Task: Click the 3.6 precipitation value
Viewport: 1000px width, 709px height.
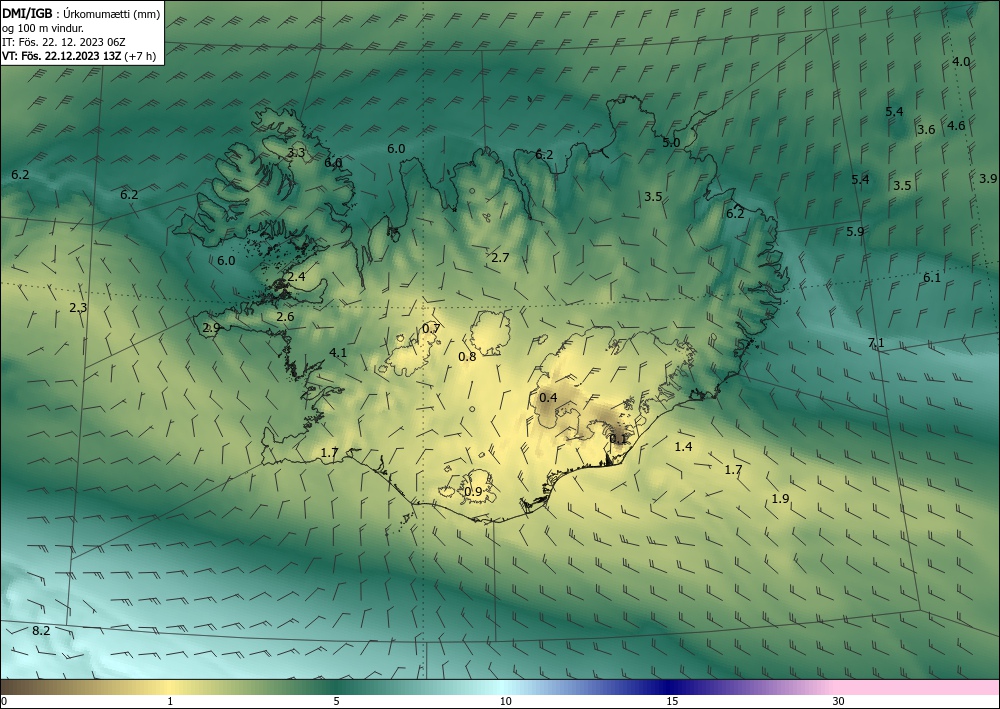Action: click(x=926, y=130)
